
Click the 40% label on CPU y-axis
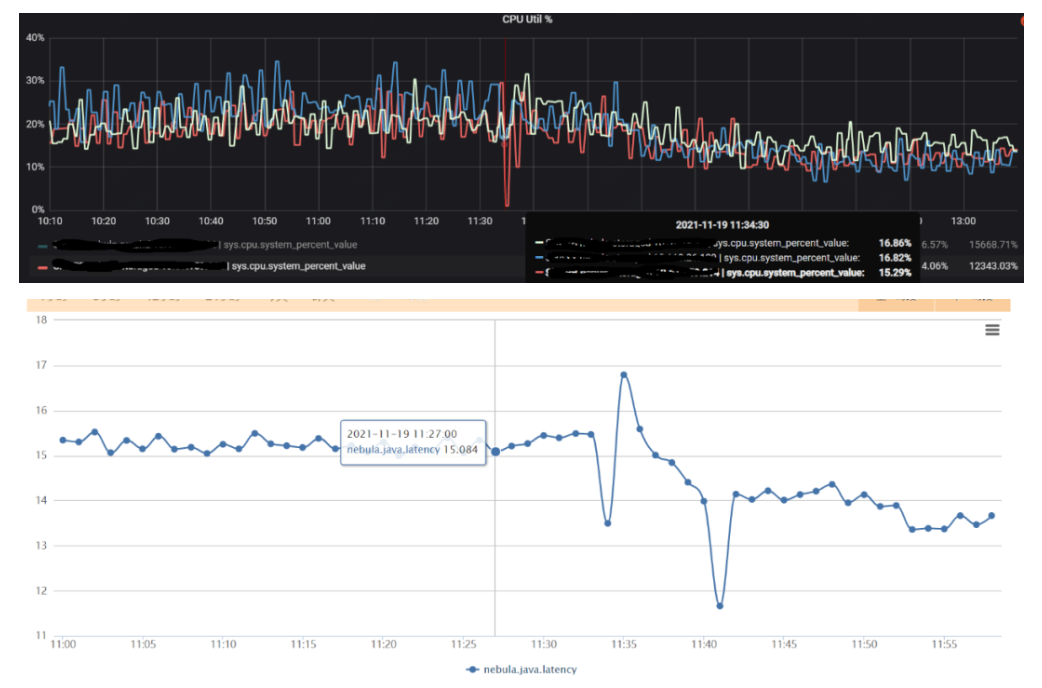(35, 38)
